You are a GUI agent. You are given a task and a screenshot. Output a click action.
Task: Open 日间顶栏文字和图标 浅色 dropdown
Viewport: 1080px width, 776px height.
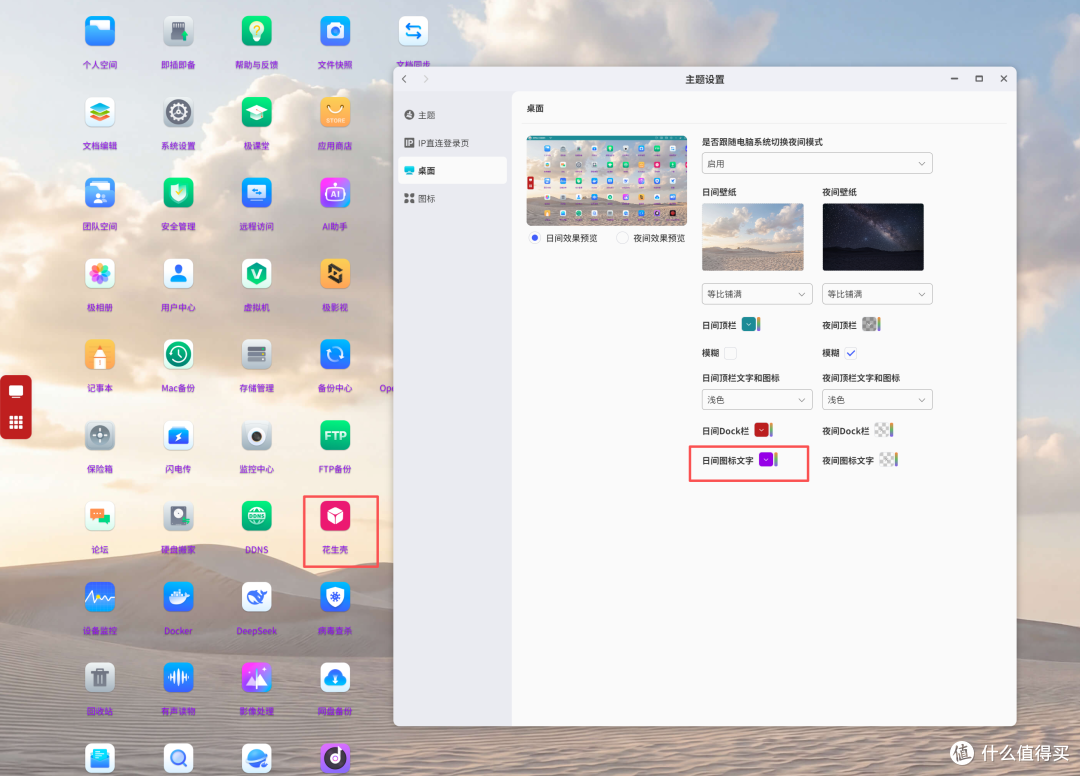(757, 399)
